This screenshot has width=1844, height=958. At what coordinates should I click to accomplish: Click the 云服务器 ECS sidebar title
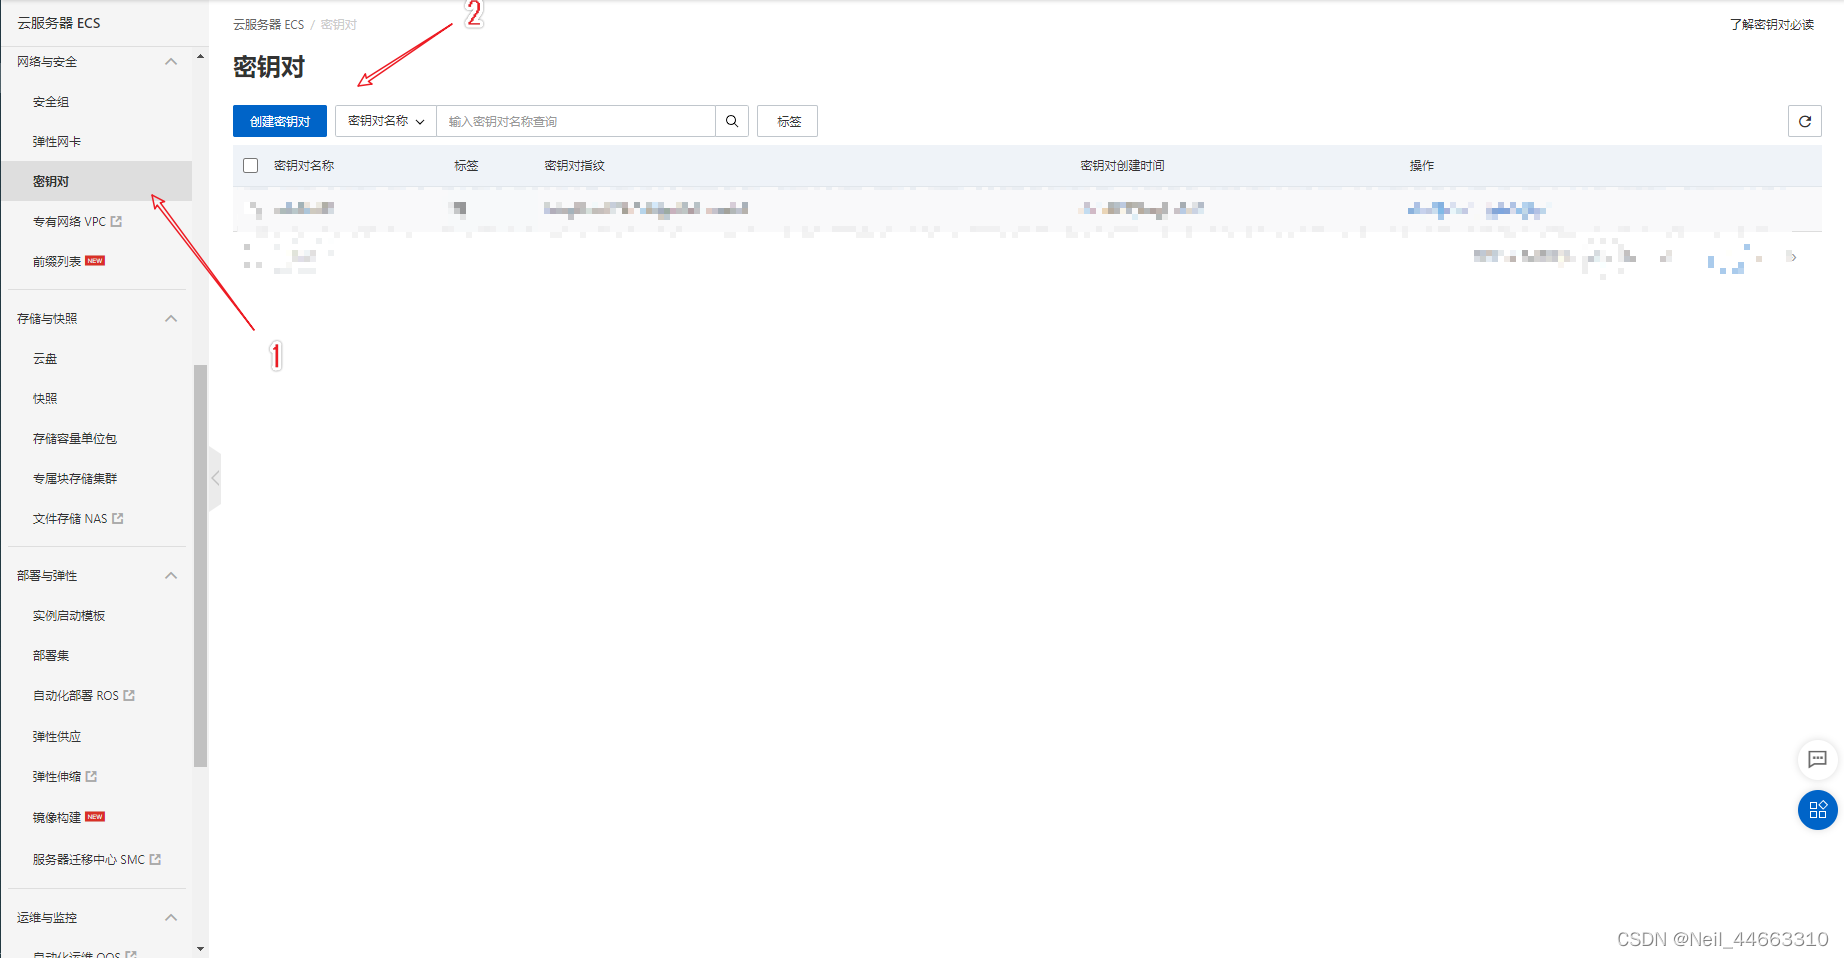click(x=59, y=23)
